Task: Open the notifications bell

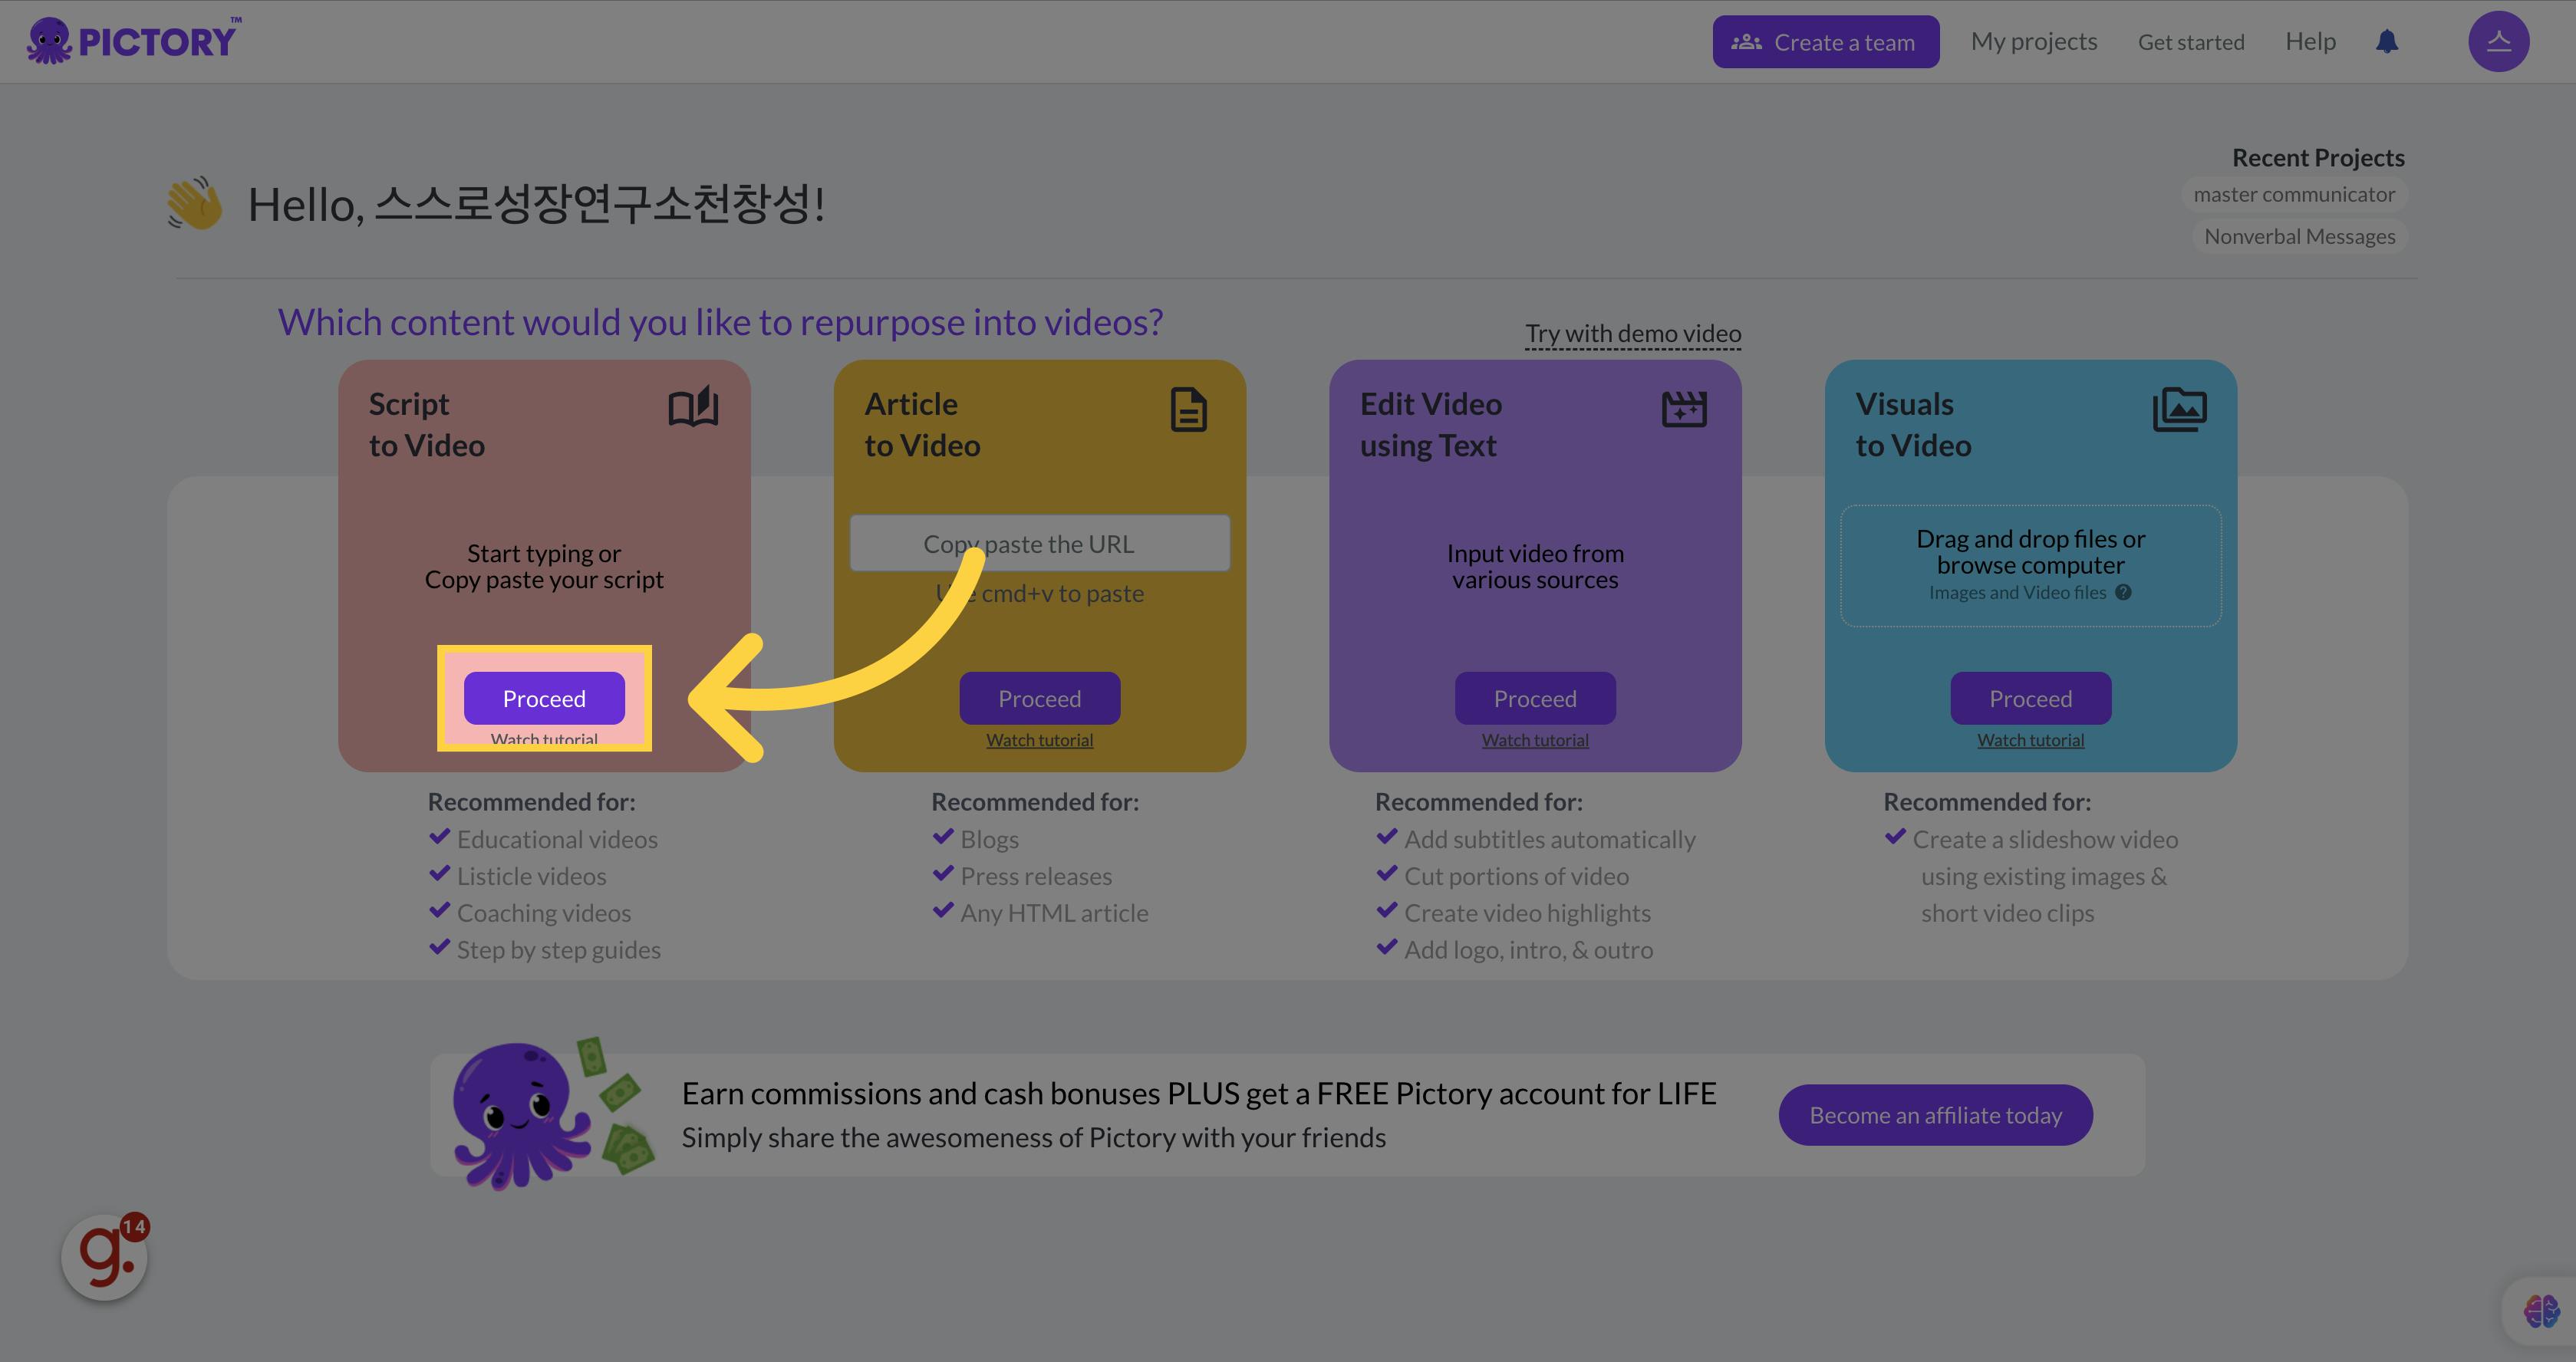Action: pyautogui.click(x=2387, y=41)
